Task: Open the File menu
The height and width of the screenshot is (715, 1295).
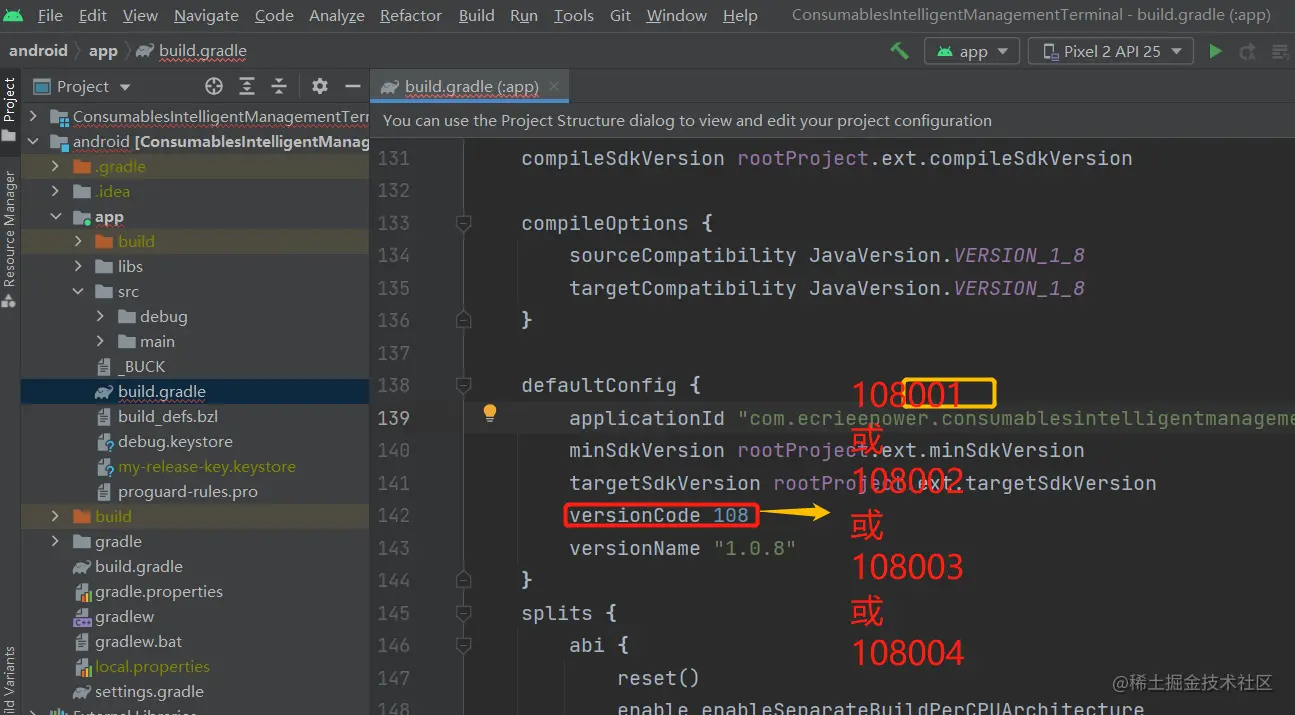Action: point(50,15)
